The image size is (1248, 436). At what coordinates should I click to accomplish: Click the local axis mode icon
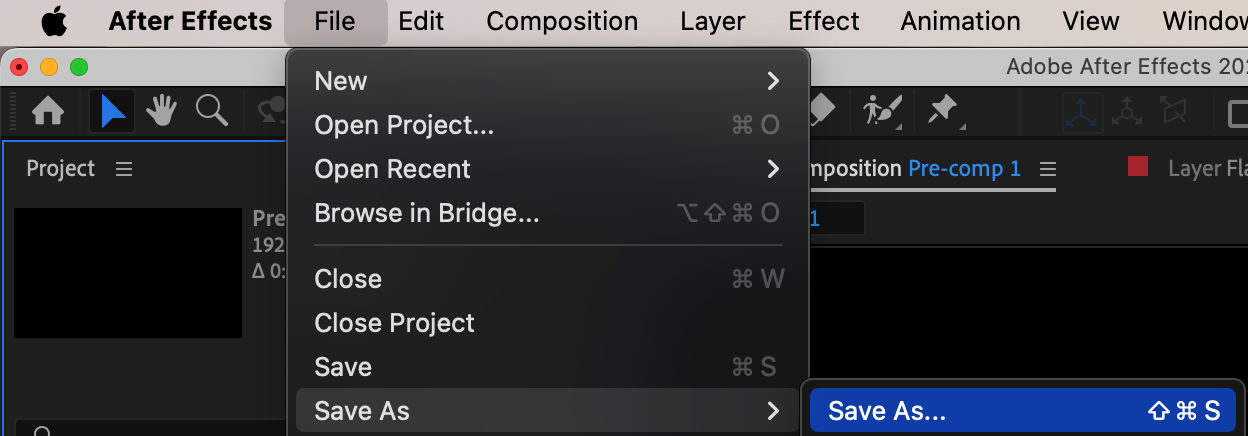coord(1082,112)
